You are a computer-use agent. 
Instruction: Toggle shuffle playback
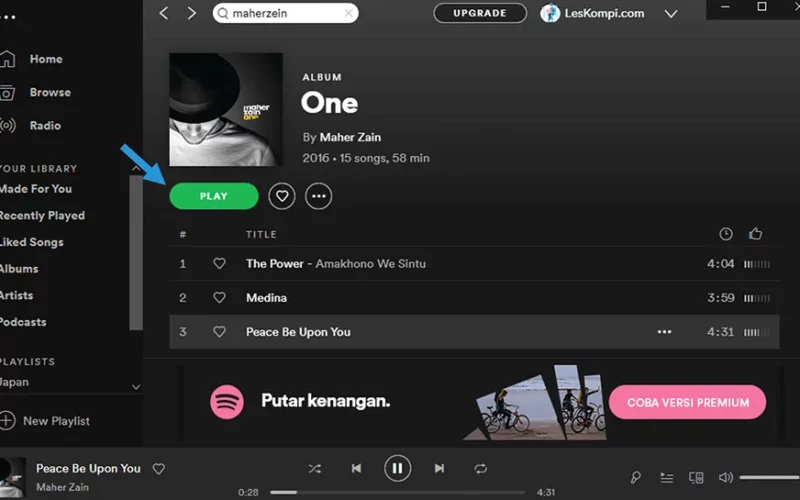pyautogui.click(x=315, y=468)
